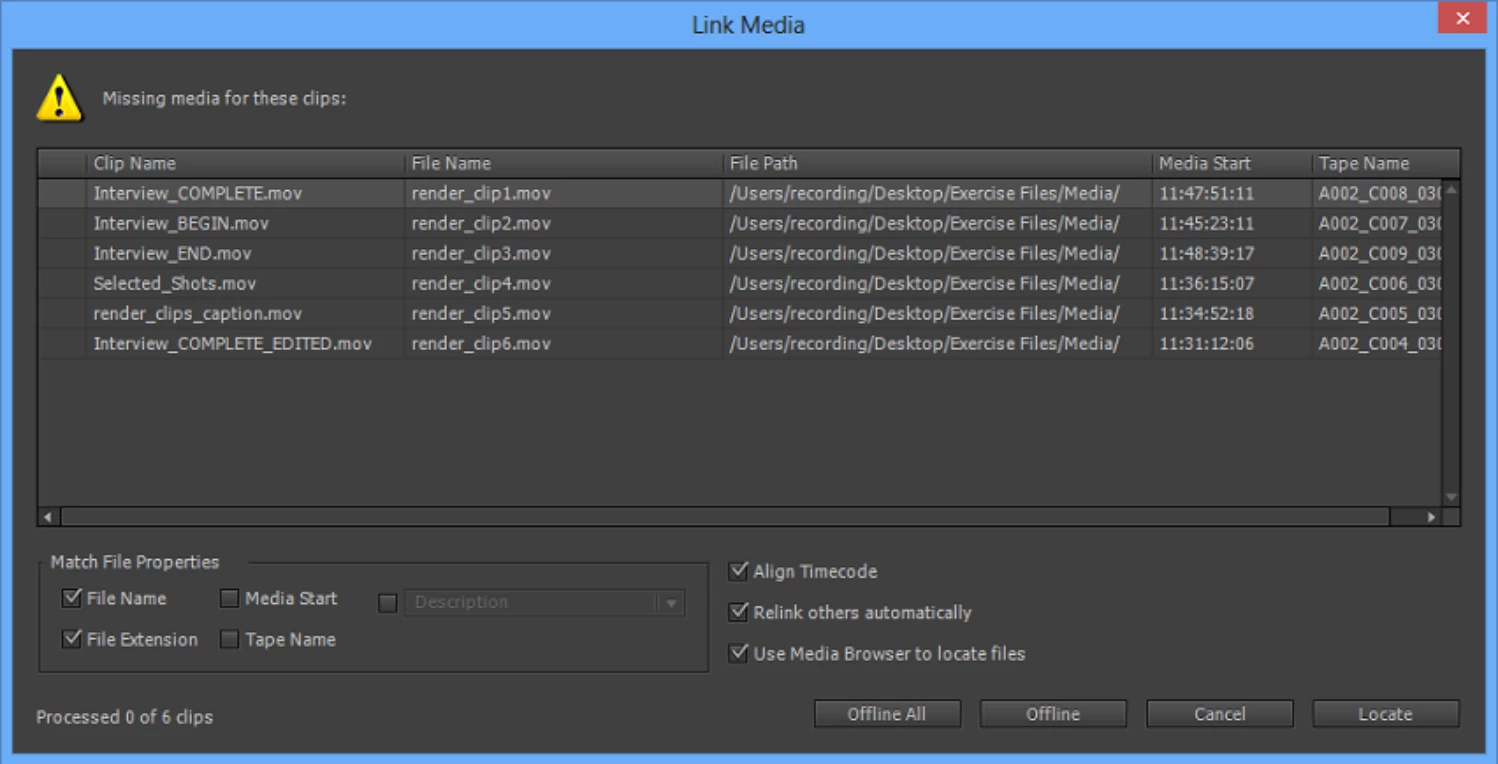Sort by the Media Start column header
The height and width of the screenshot is (764, 1498).
point(1232,163)
